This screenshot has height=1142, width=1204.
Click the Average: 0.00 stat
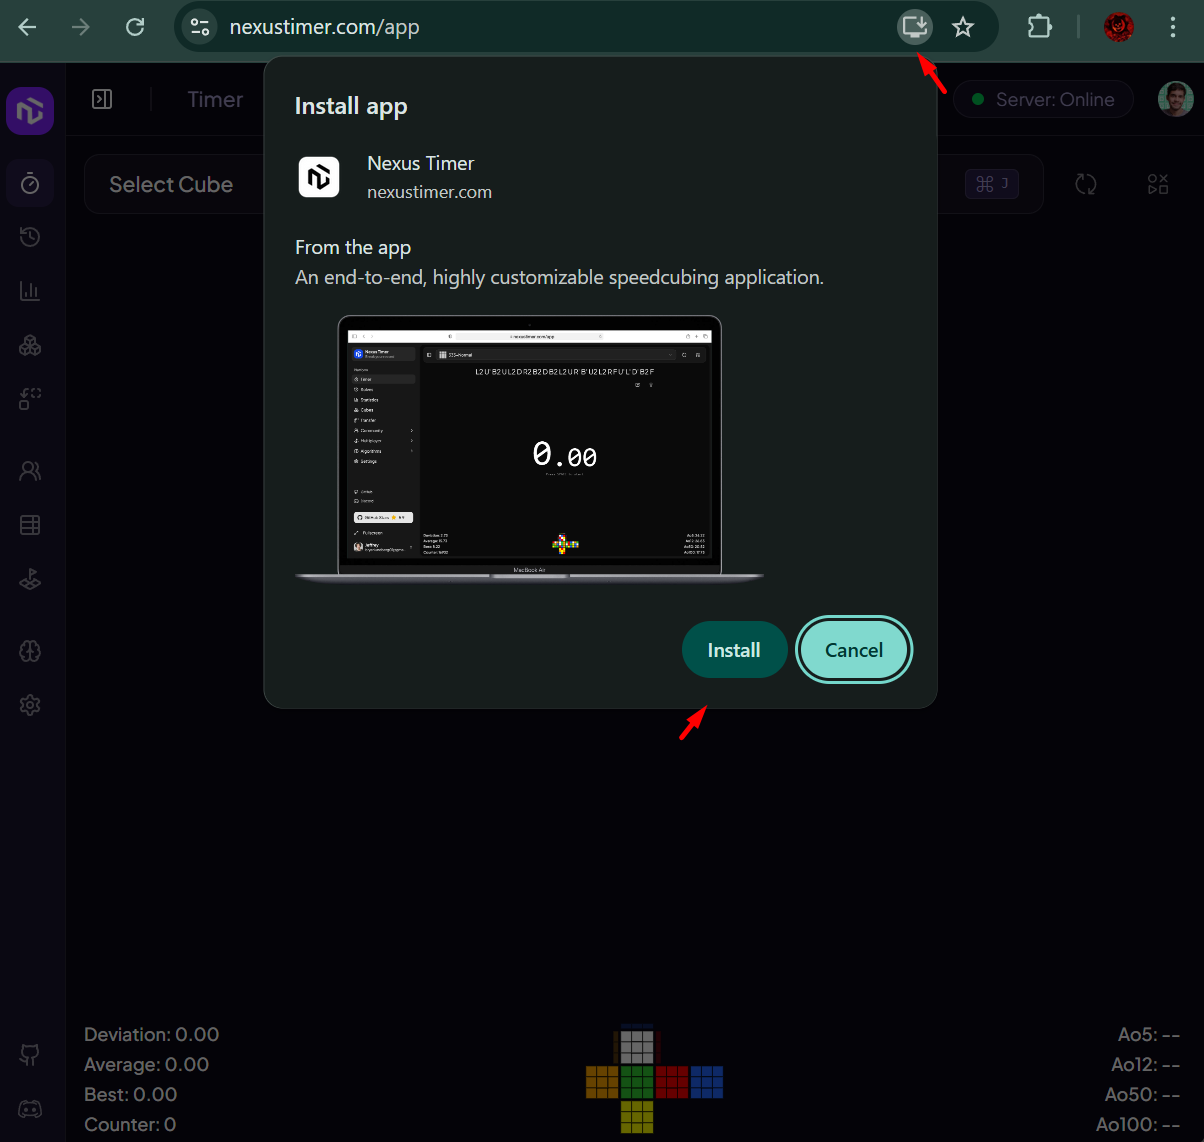146,1065
